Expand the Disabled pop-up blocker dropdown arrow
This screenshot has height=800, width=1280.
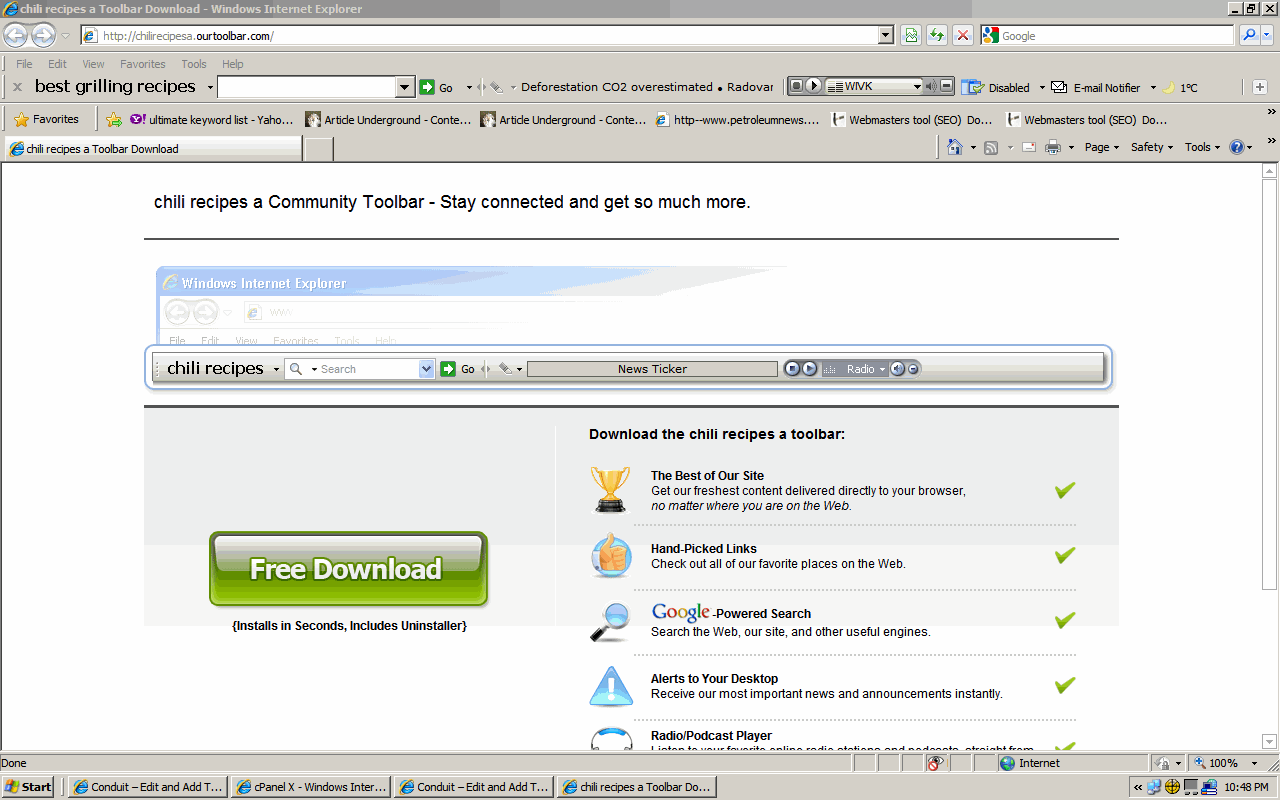1041,88
